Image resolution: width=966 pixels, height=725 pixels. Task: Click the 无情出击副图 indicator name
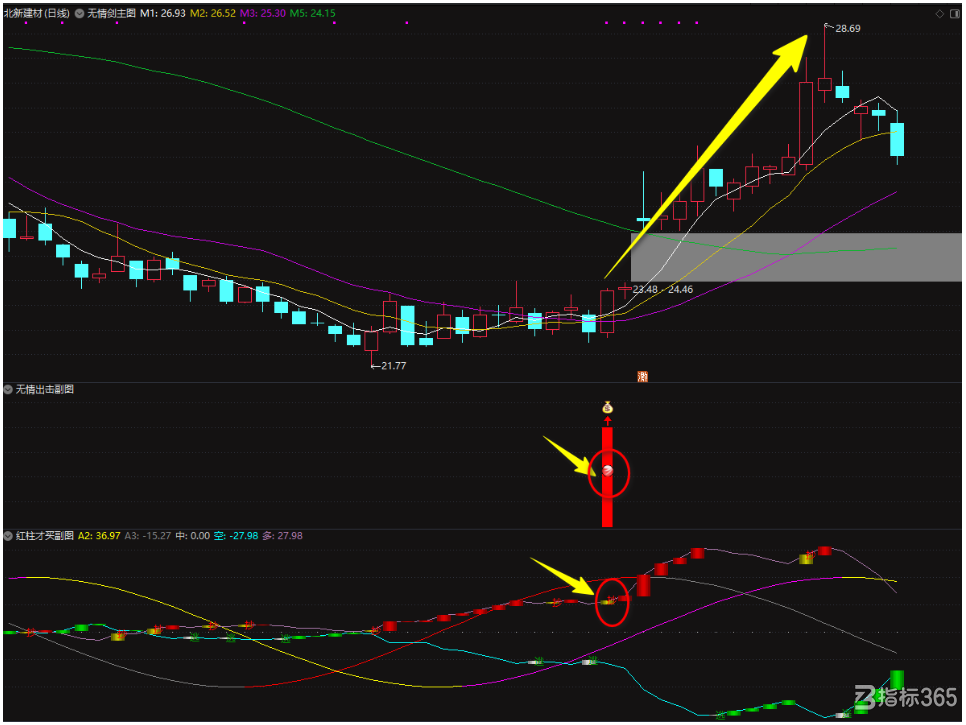pyautogui.click(x=44, y=389)
